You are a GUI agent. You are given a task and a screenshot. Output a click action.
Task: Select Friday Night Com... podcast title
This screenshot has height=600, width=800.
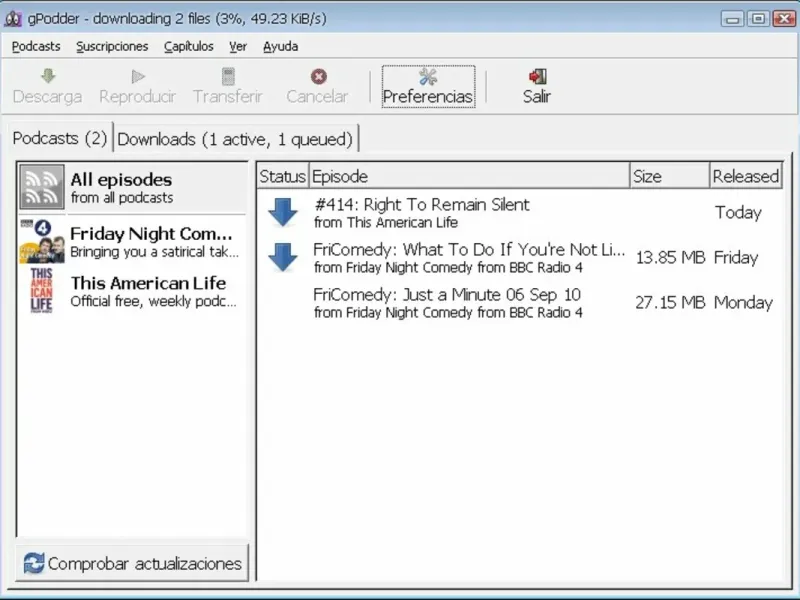coord(151,234)
